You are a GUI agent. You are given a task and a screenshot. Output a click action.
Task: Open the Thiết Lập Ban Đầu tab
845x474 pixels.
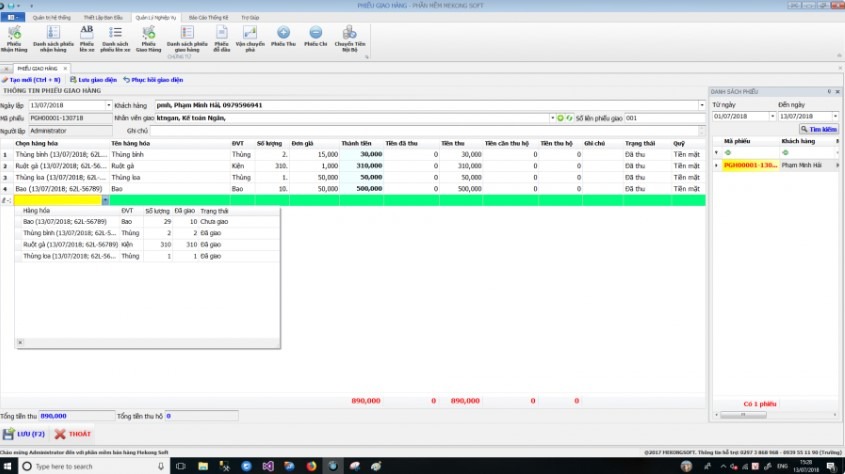click(101, 17)
